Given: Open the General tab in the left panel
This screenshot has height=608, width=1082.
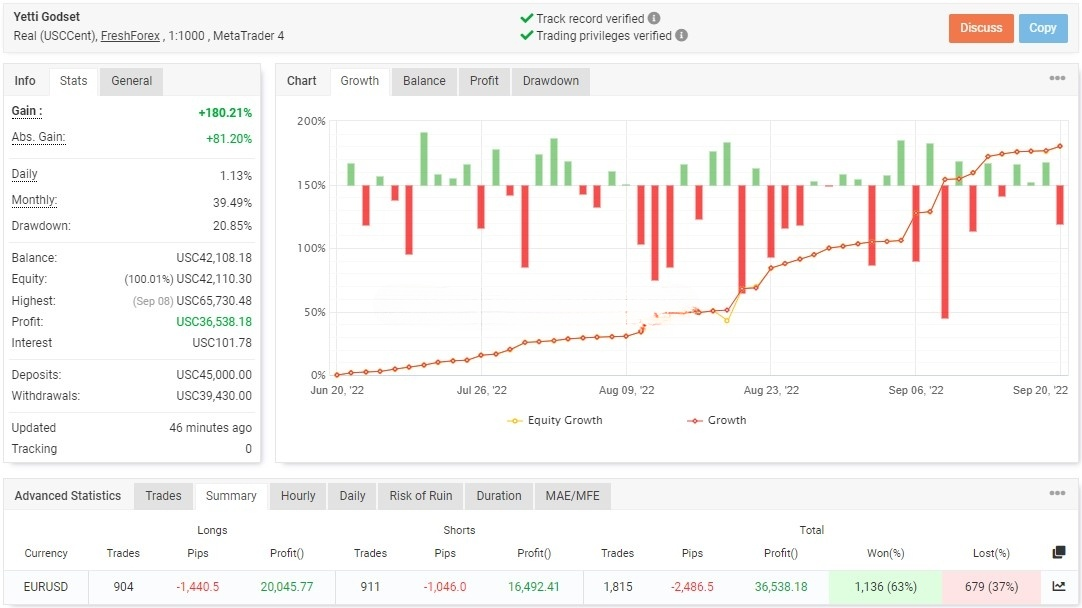Looking at the screenshot, I should [x=131, y=81].
